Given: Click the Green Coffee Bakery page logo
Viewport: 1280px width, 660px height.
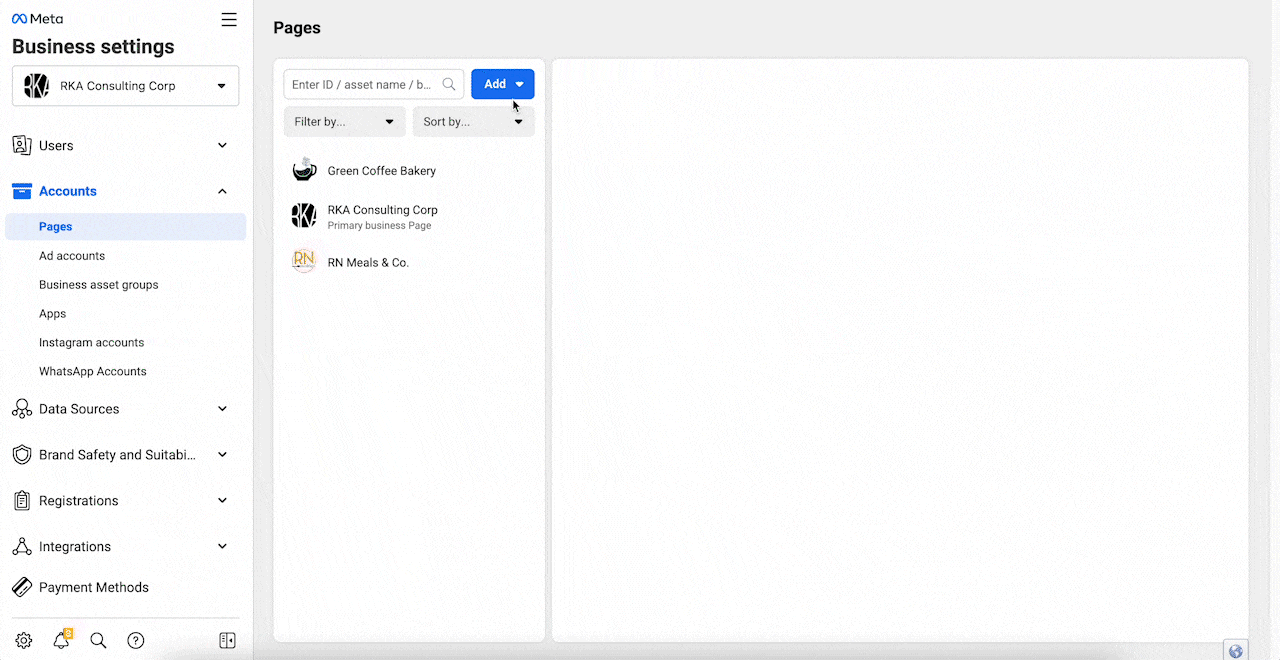Looking at the screenshot, I should (x=304, y=170).
